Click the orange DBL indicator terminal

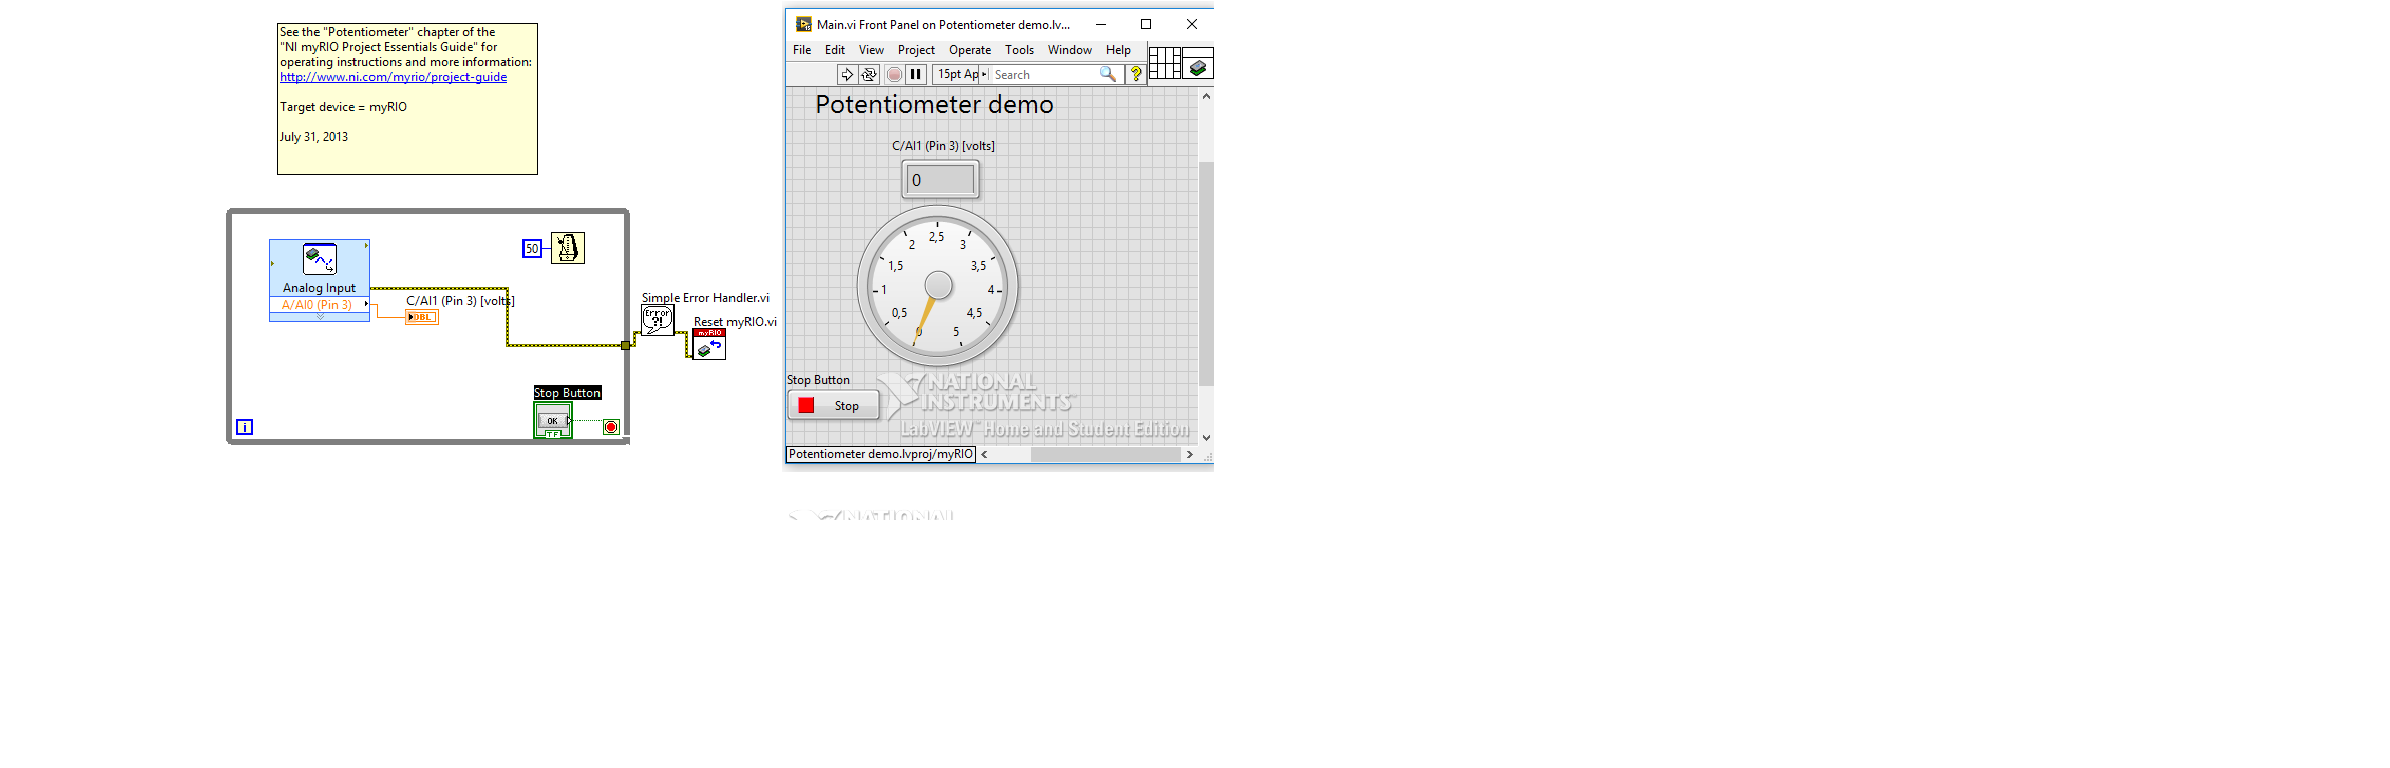tap(422, 317)
